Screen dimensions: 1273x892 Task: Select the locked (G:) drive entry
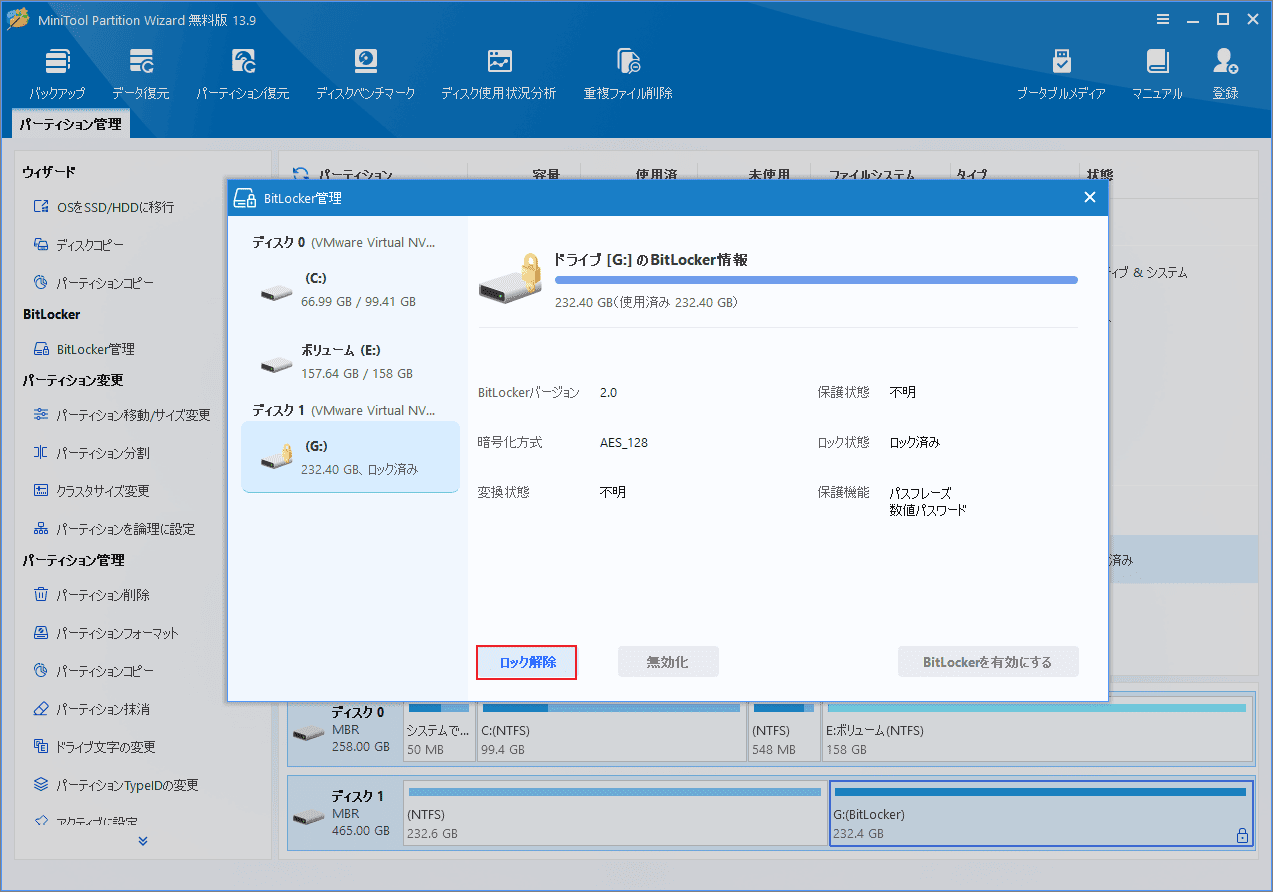pyautogui.click(x=350, y=457)
